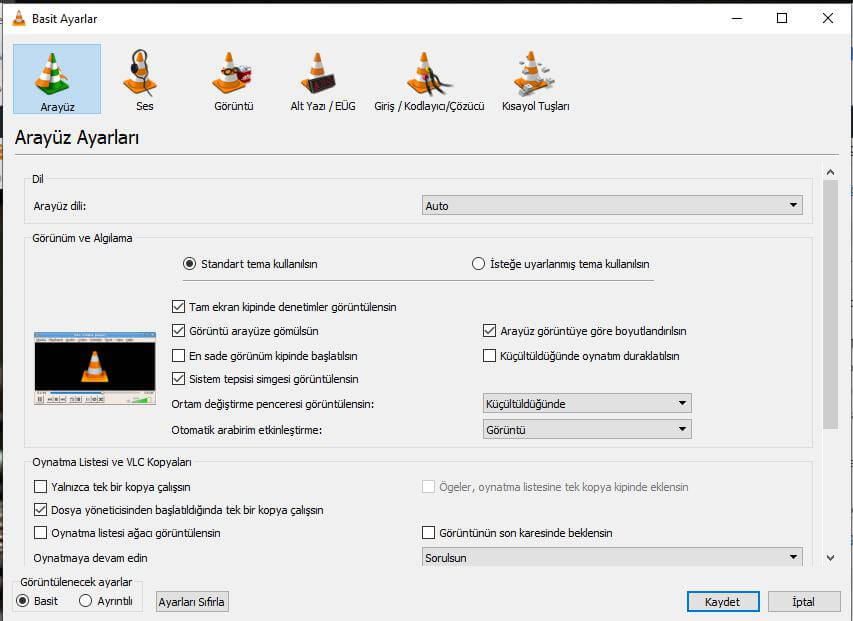Click the Oynatma Listesi ve VLC Kopyaları label
853x621 pixels.
[x=112, y=462]
